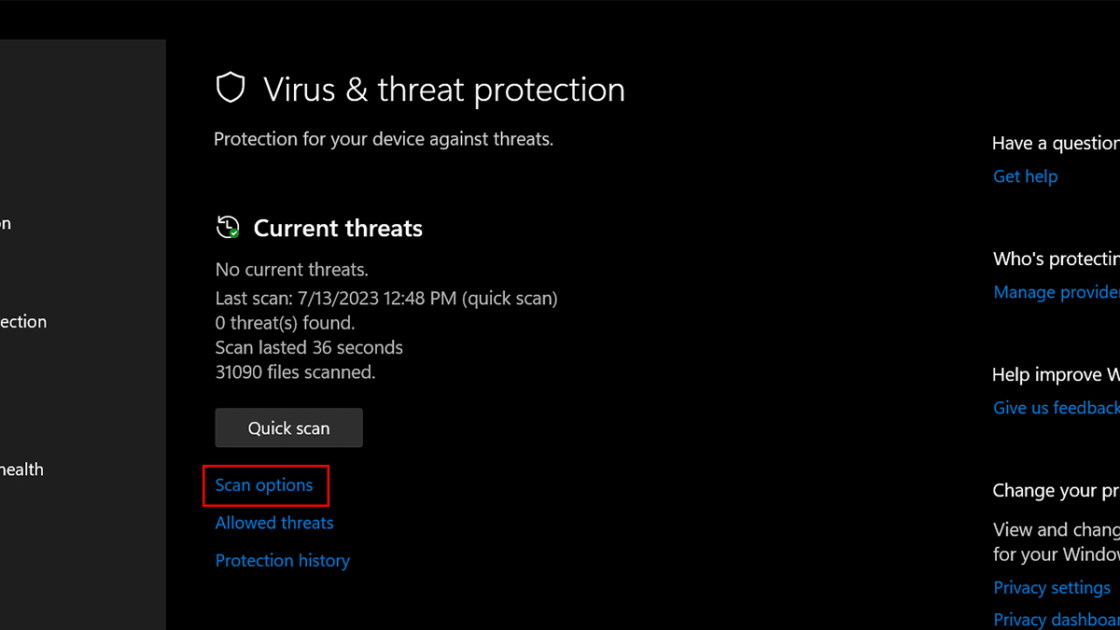Click the Virus & threat protection title
The width and height of the screenshot is (1120, 630).
pos(444,90)
